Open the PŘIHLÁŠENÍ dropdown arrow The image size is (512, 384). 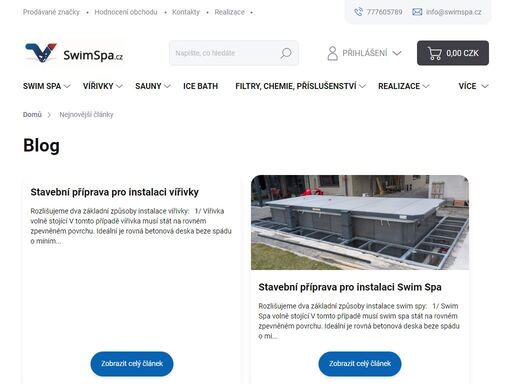pyautogui.click(x=397, y=53)
